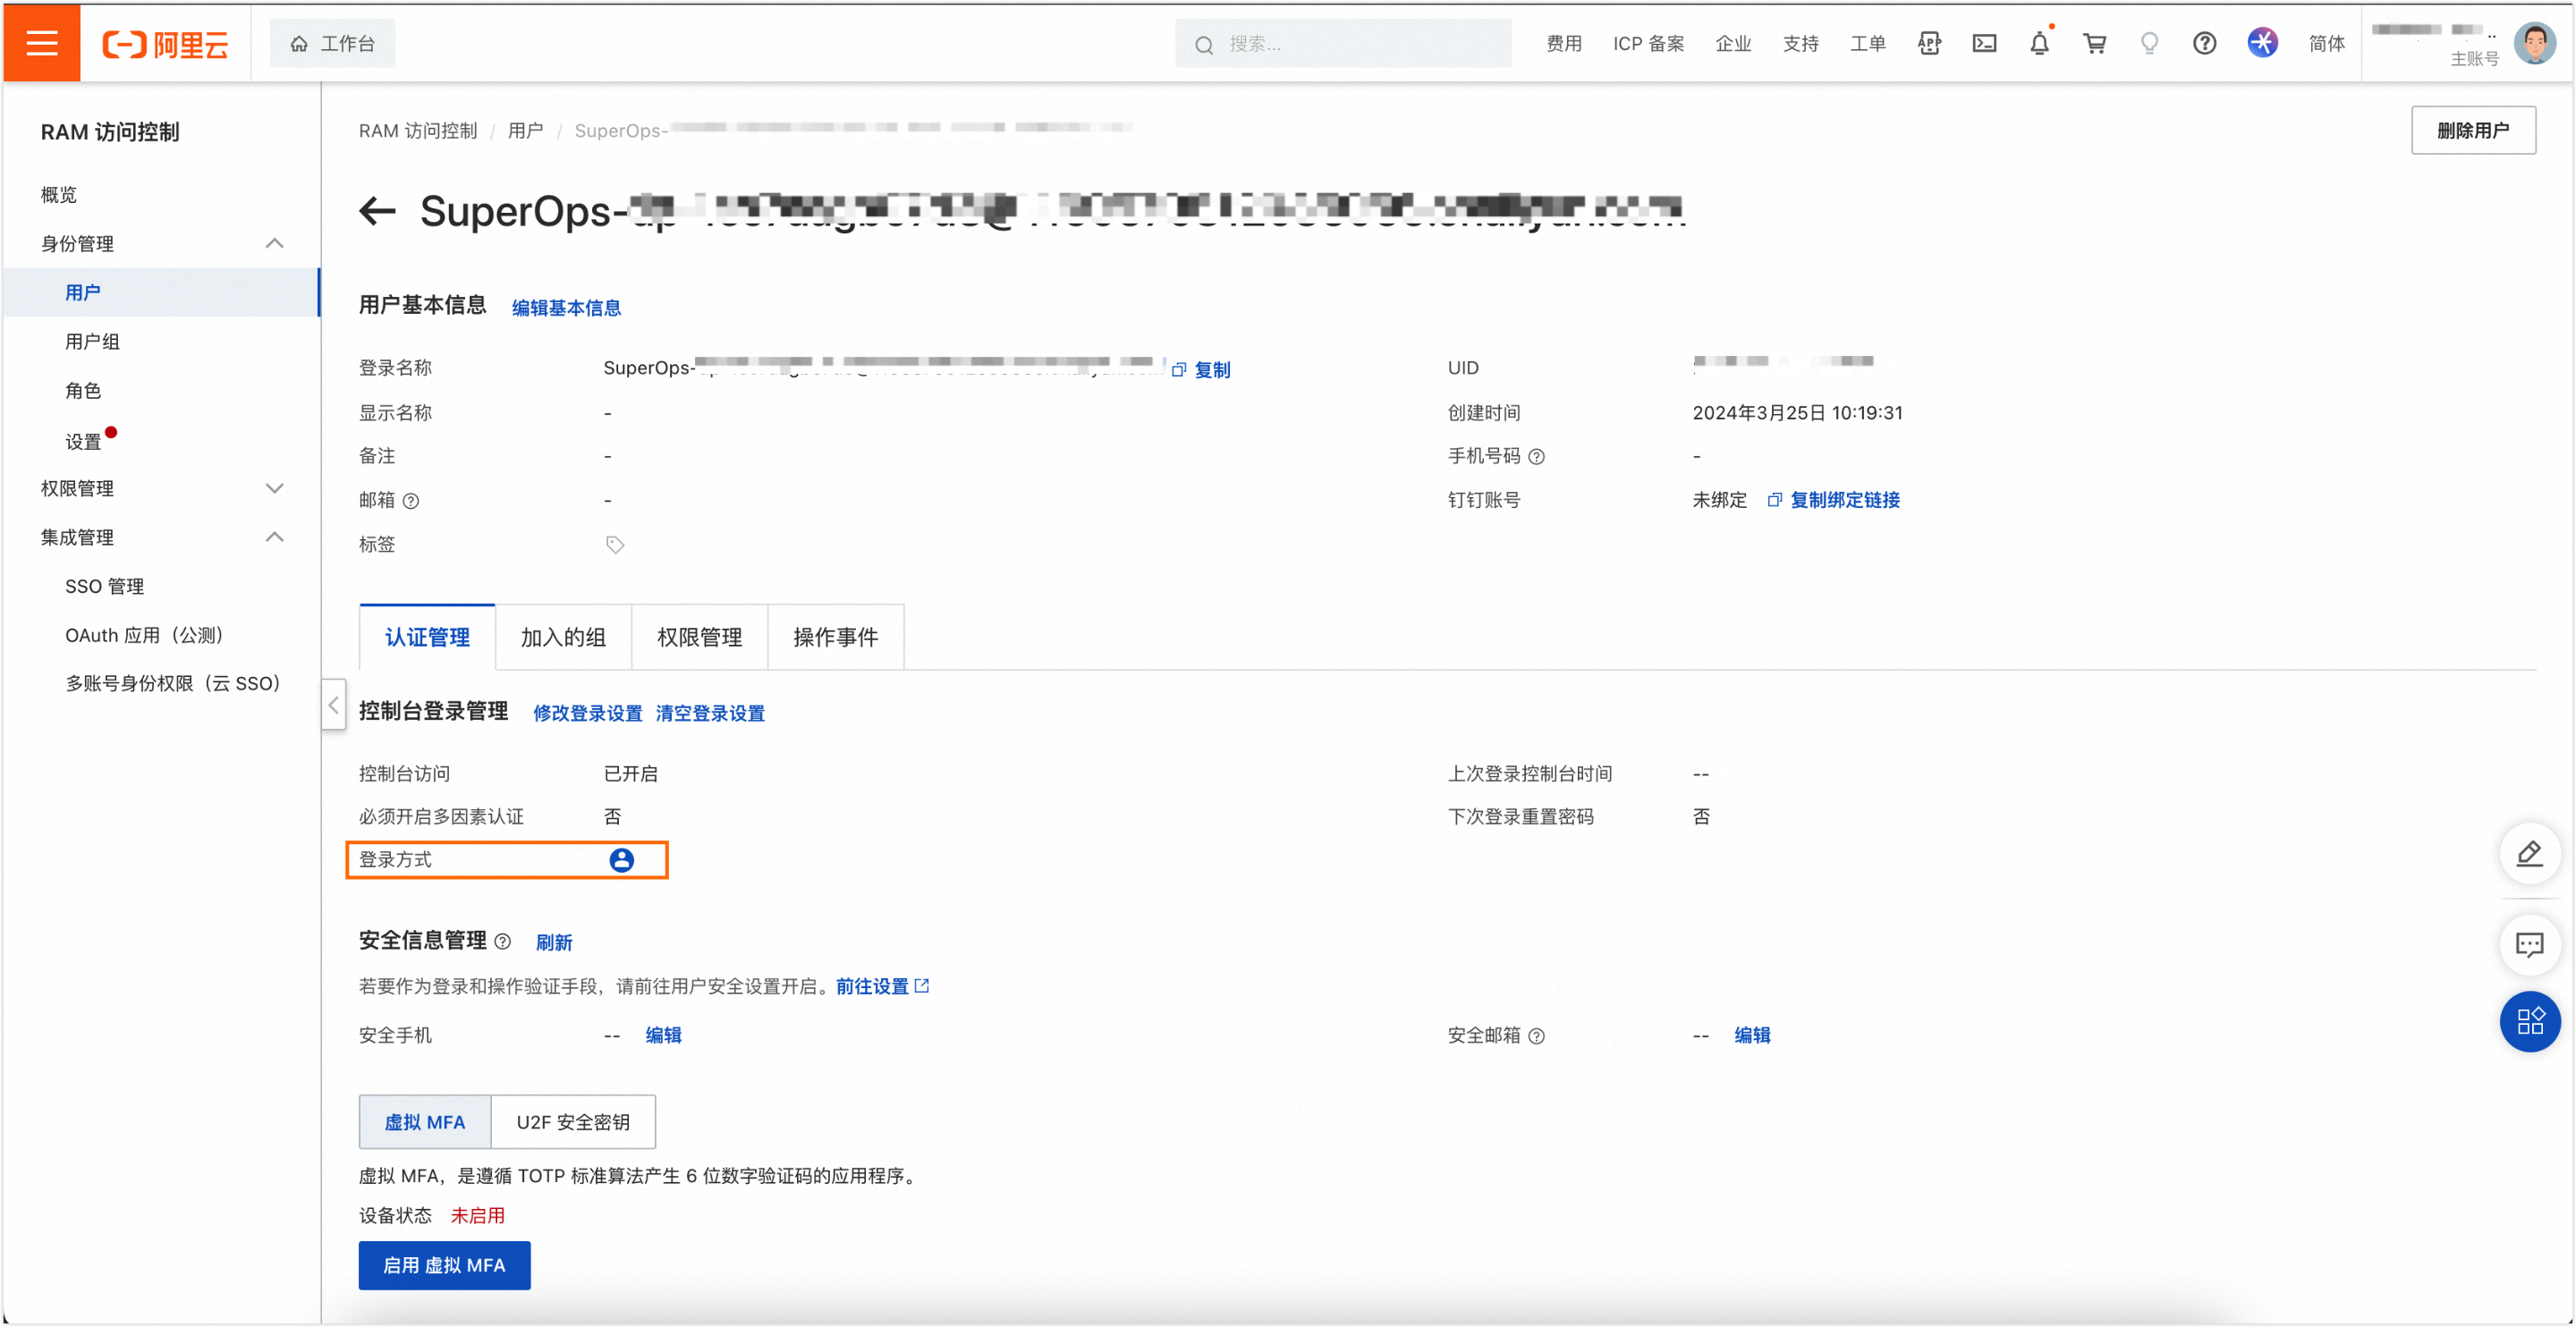
Task: Click the 启用 虚拟 MFA button
Action: (x=444, y=1265)
